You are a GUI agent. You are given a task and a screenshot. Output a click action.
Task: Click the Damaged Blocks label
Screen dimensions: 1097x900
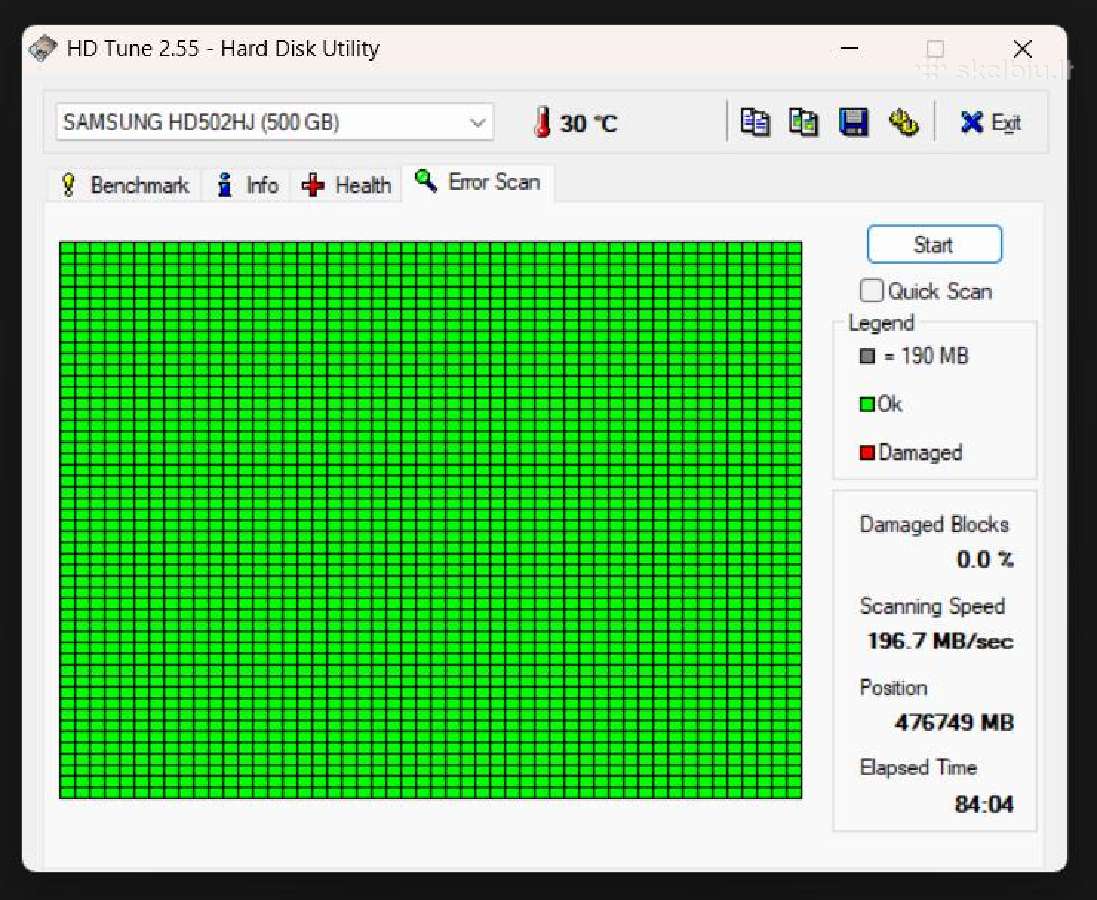tap(934, 525)
